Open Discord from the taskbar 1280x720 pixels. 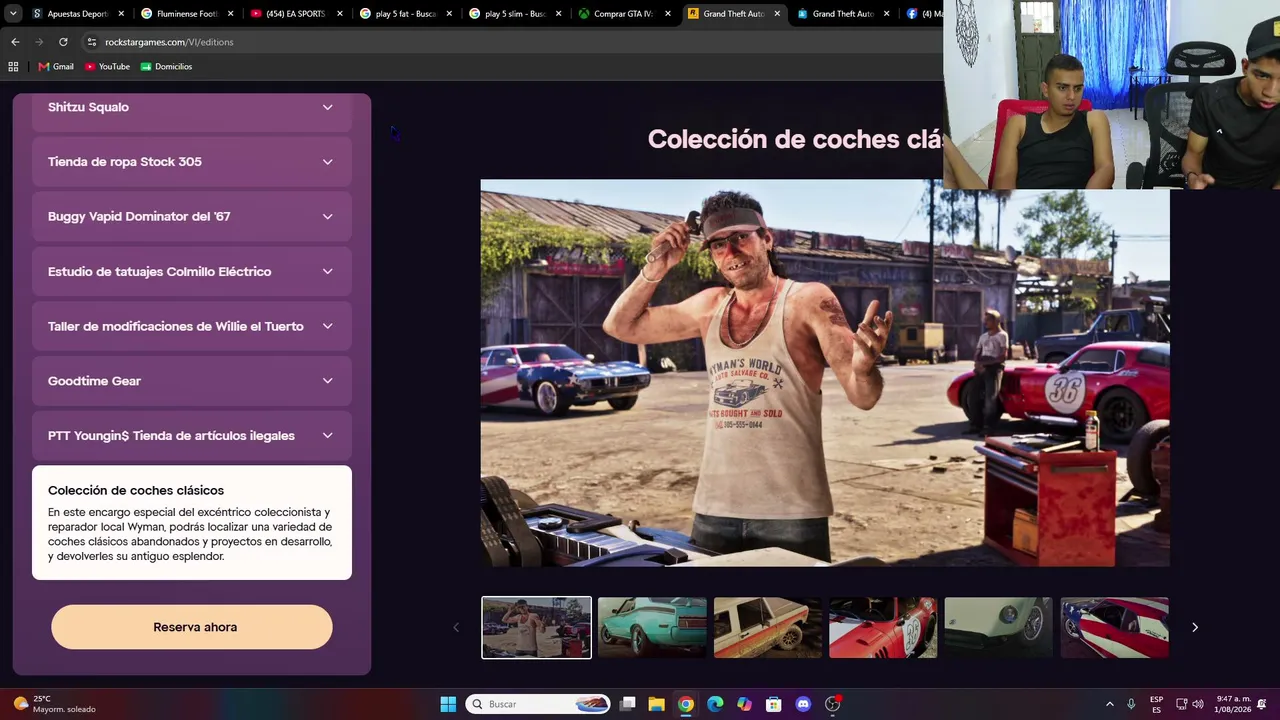pos(803,704)
